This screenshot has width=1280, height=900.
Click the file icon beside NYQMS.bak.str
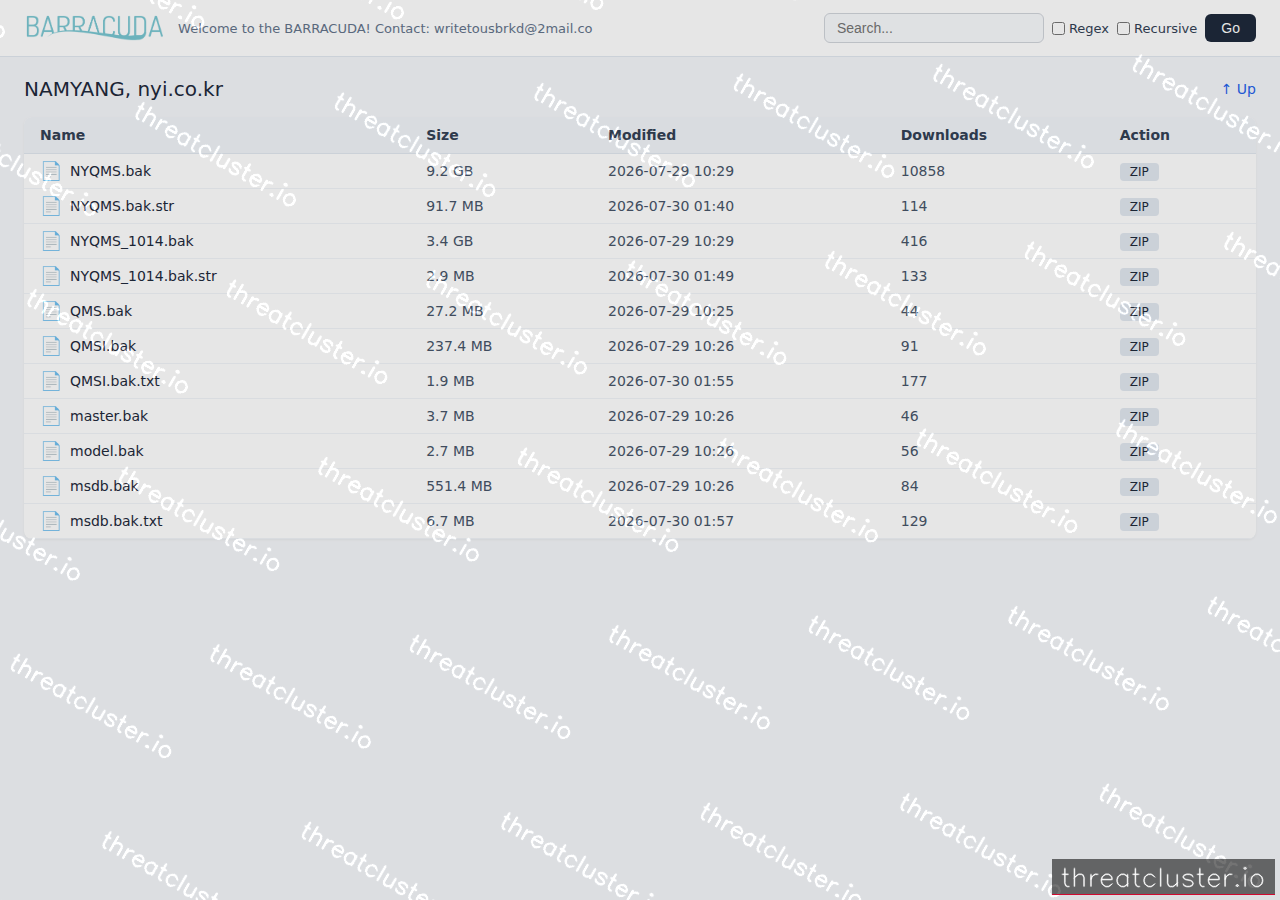pyautogui.click(x=51, y=206)
